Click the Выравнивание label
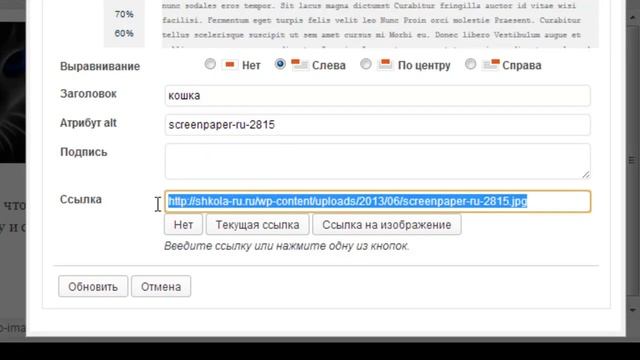This screenshot has width=640, height=360. pos(100,66)
